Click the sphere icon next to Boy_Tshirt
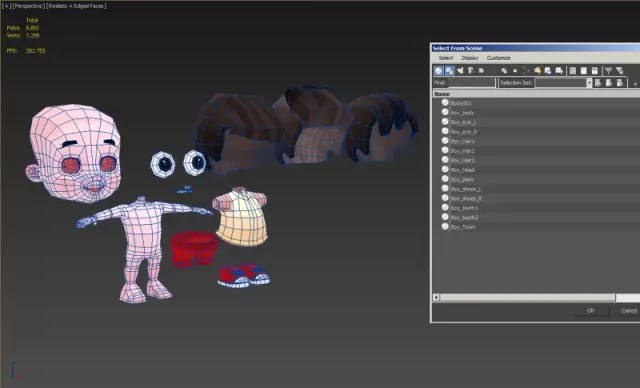Screen dimensions: 640x388 point(445,226)
